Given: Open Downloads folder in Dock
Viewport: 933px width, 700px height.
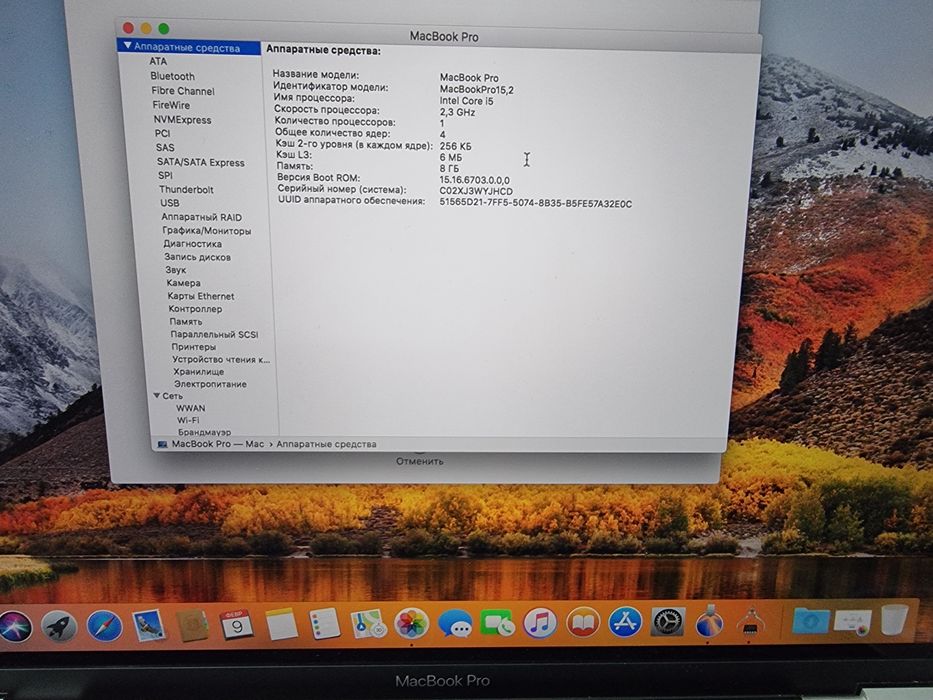Looking at the screenshot, I should coord(811,621).
